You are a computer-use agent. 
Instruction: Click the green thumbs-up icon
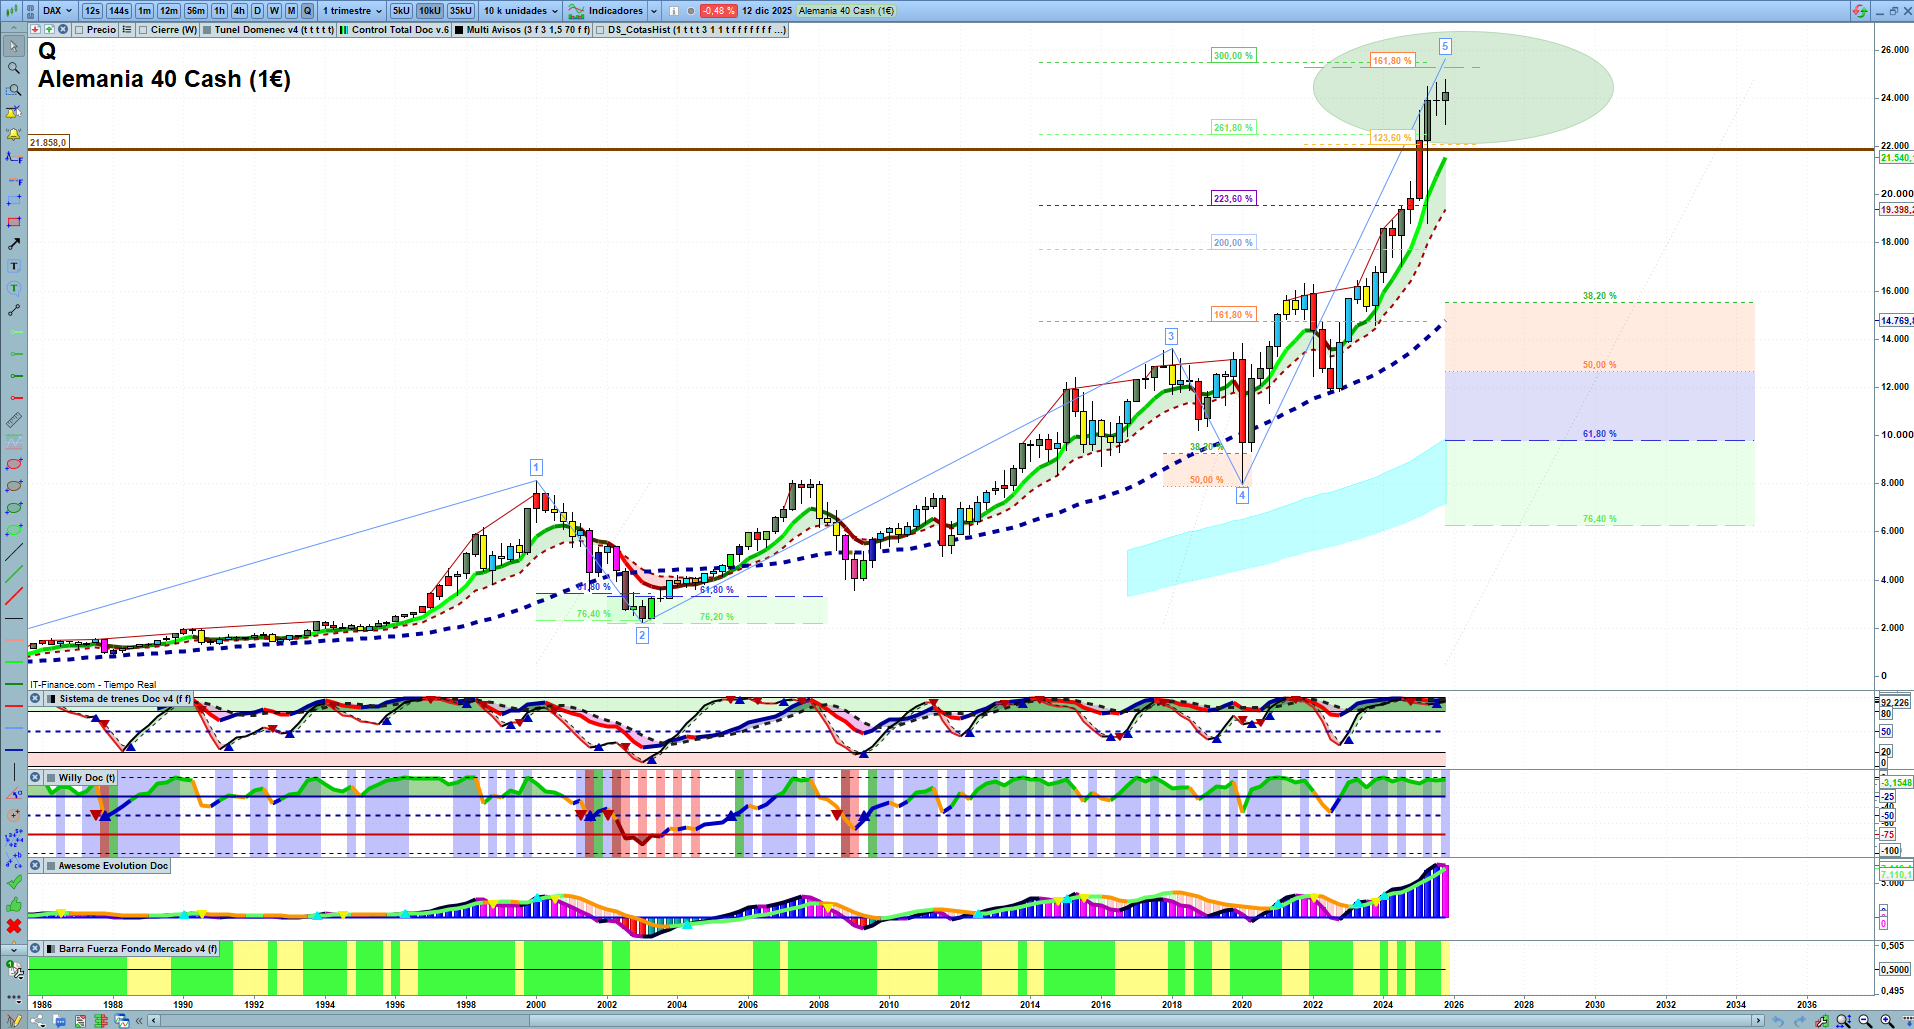[14, 904]
